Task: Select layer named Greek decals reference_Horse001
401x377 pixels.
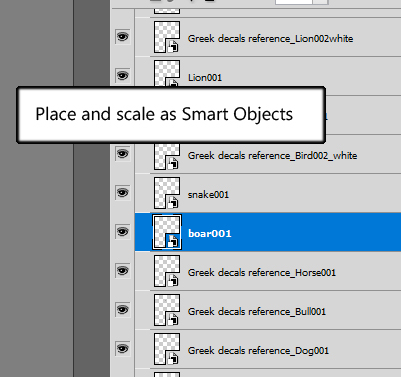Action: tap(262, 273)
